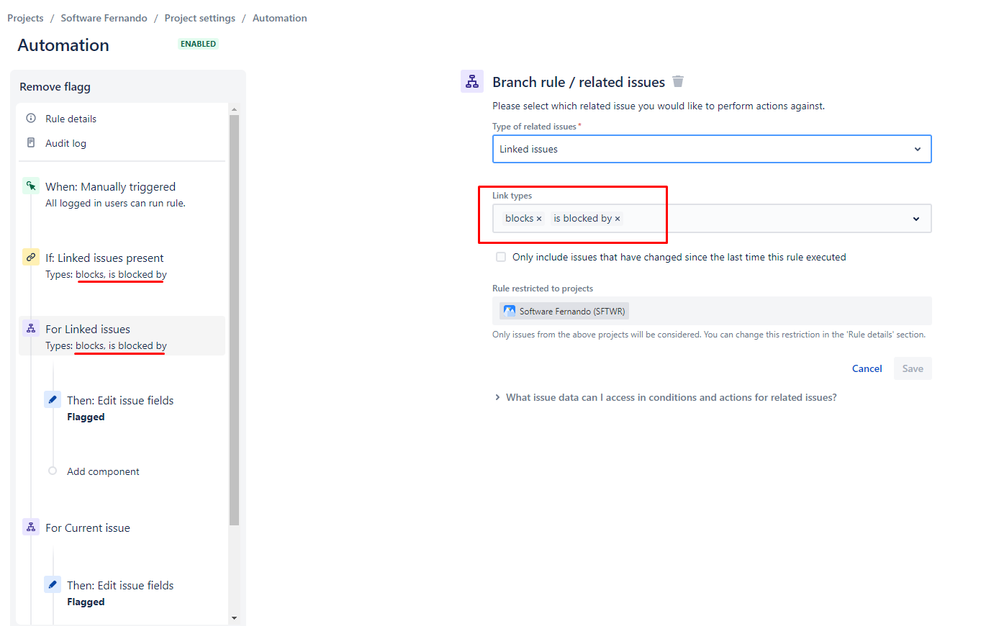Click pencil icon of second Edit issue fields
Image resolution: width=999 pixels, height=626 pixels.
[x=52, y=585]
